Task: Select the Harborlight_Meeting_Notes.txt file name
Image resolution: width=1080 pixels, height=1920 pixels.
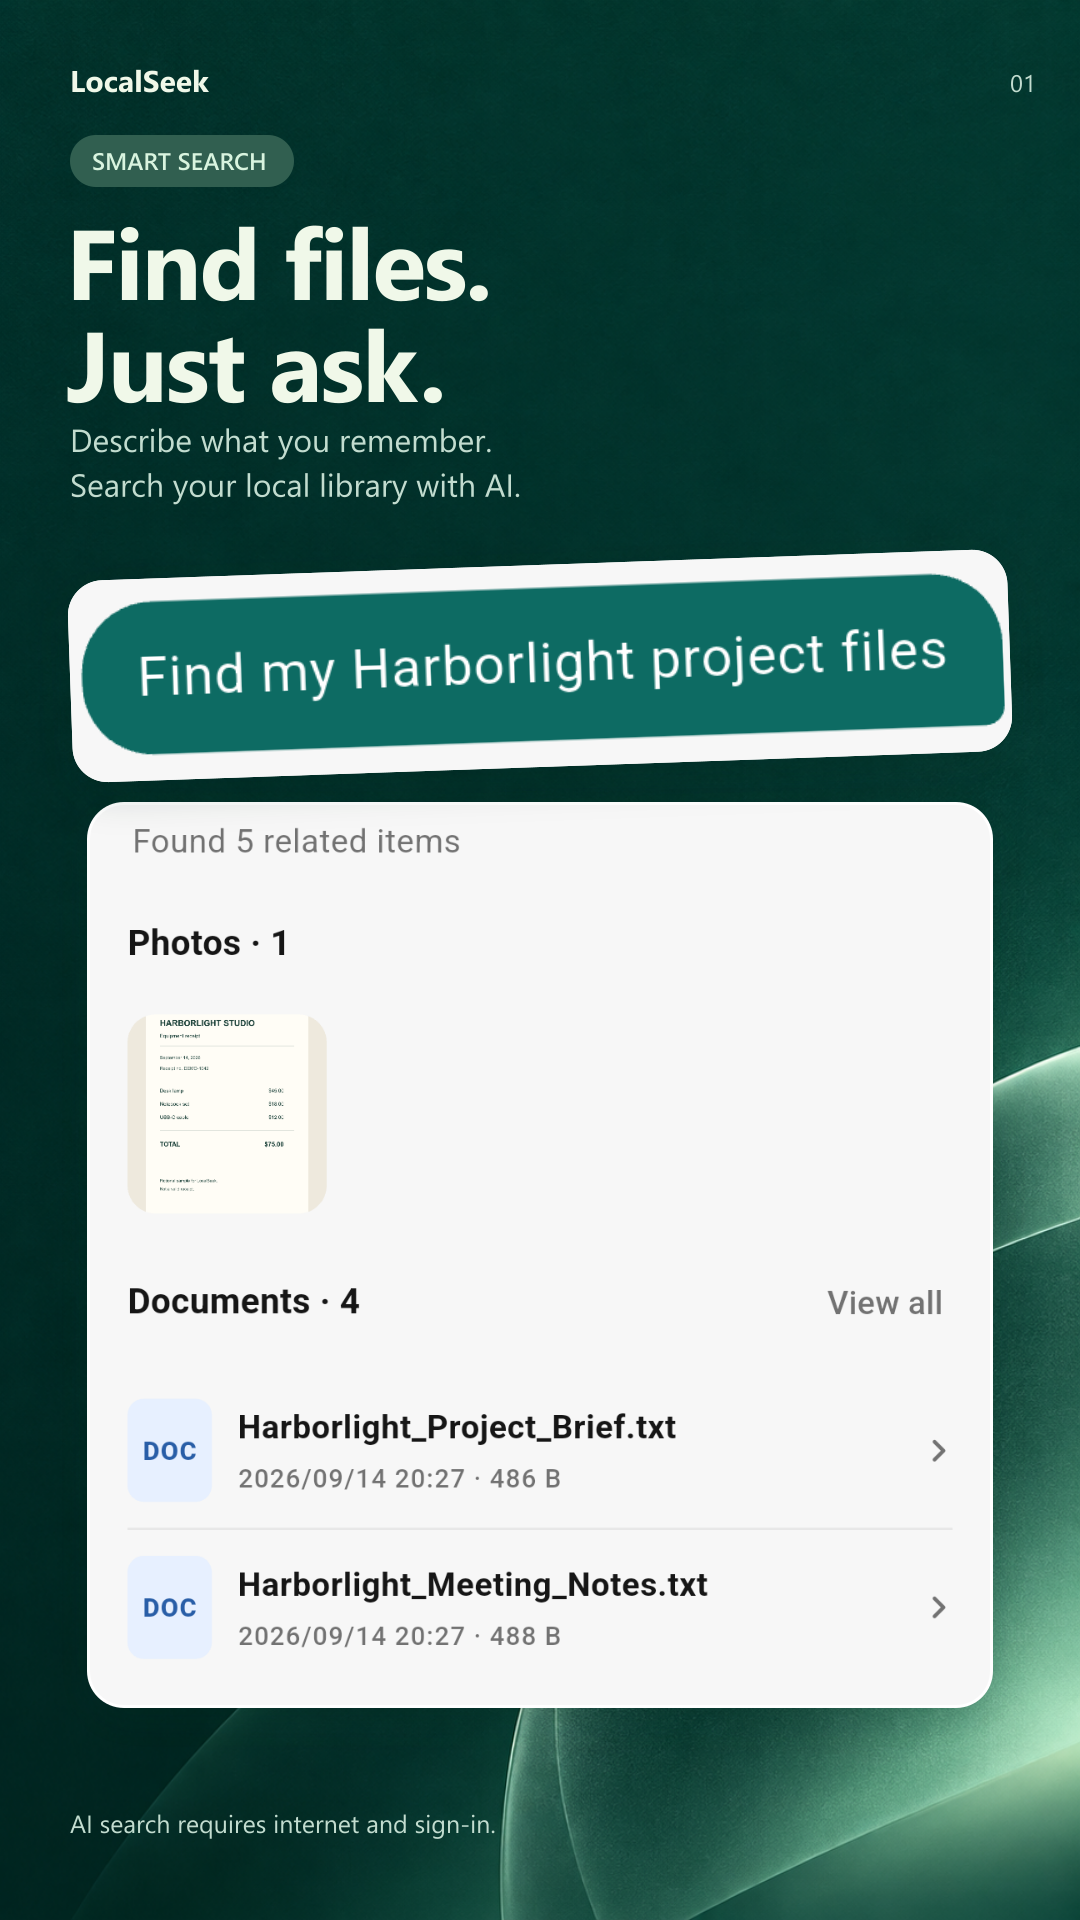Action: pyautogui.click(x=473, y=1585)
